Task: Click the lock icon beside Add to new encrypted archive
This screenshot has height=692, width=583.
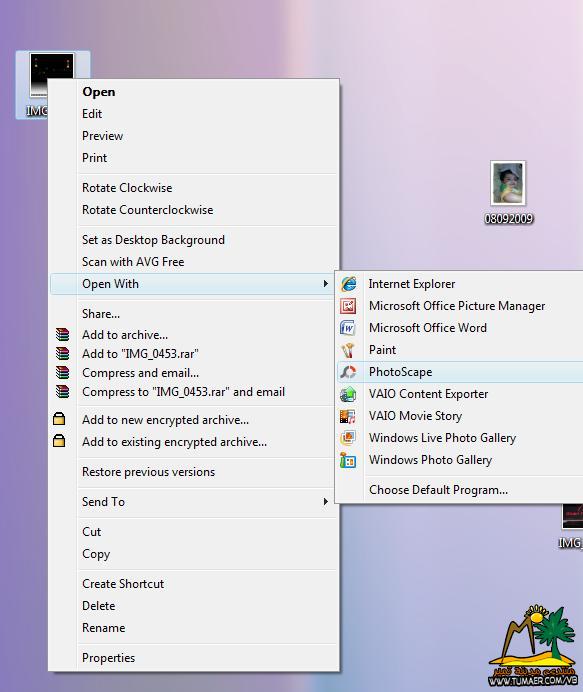Action: 59,419
